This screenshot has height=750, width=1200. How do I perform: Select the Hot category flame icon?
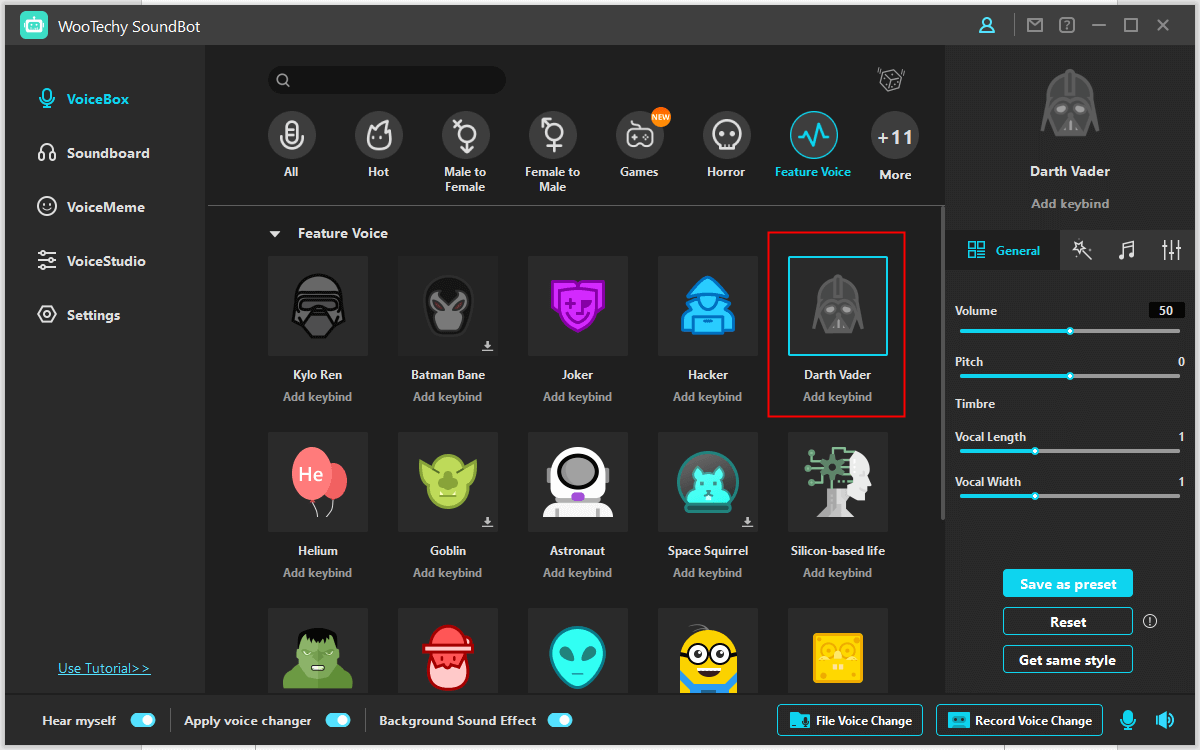(379, 135)
